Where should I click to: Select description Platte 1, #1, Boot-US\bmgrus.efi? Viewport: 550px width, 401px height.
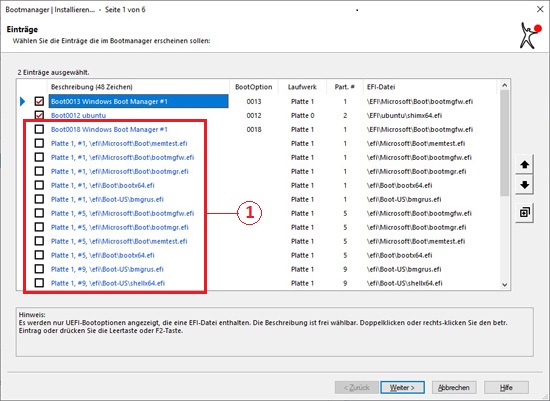click(107, 199)
